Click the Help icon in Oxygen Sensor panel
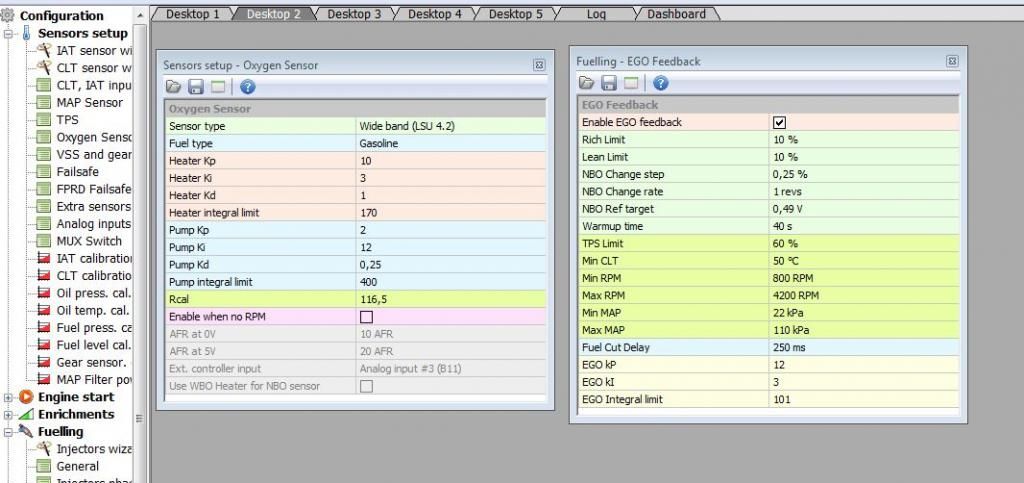Screen dimensions: 1024x483 [248, 87]
